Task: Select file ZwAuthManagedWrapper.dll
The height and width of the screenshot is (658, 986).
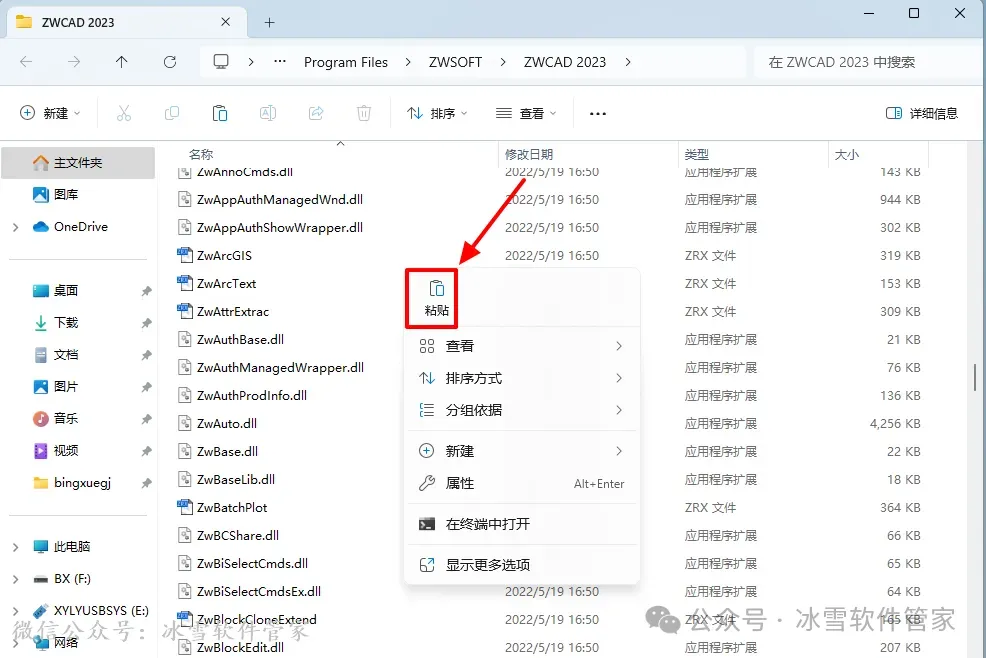Action: pos(280,368)
